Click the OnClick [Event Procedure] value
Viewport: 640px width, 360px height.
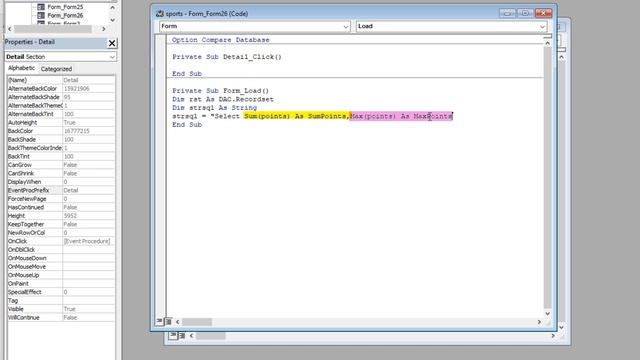click(89, 241)
